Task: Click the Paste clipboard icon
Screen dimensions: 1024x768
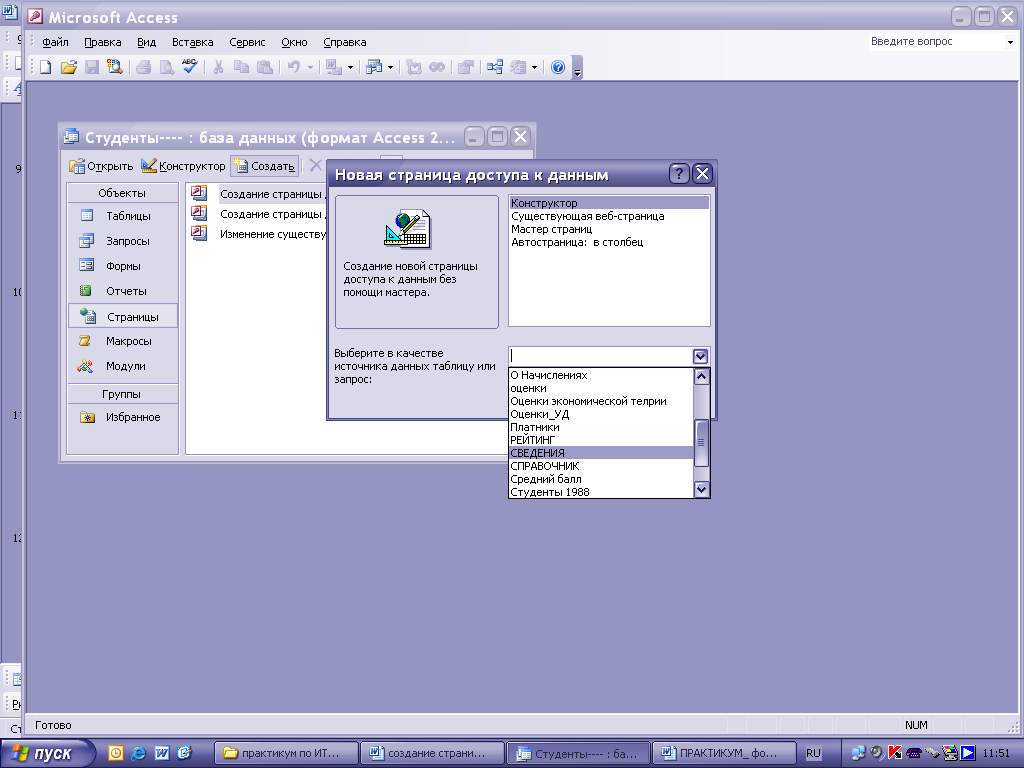Action: [264, 67]
